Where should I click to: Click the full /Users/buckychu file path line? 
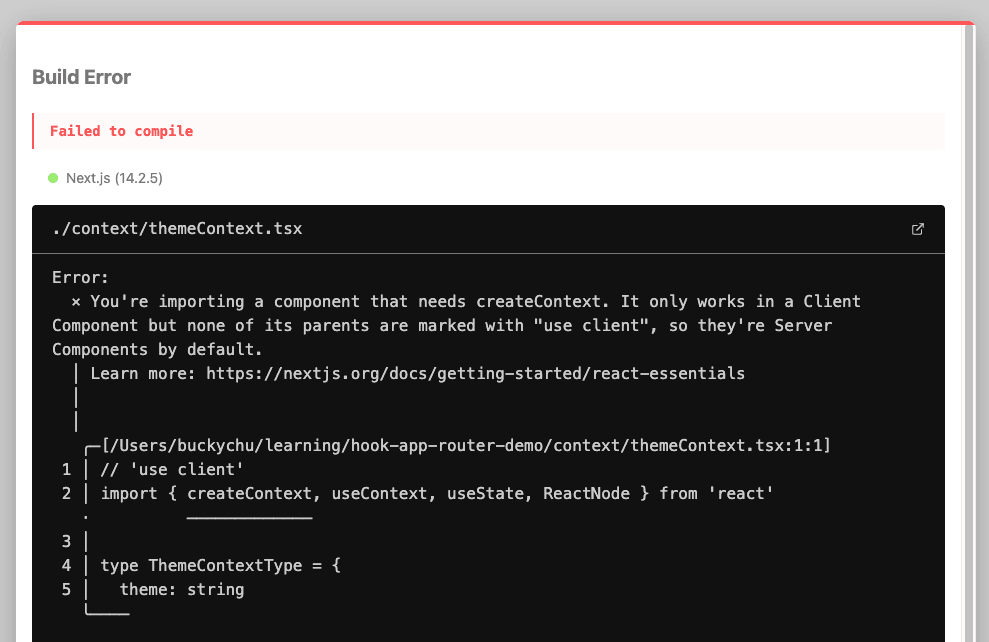466,445
